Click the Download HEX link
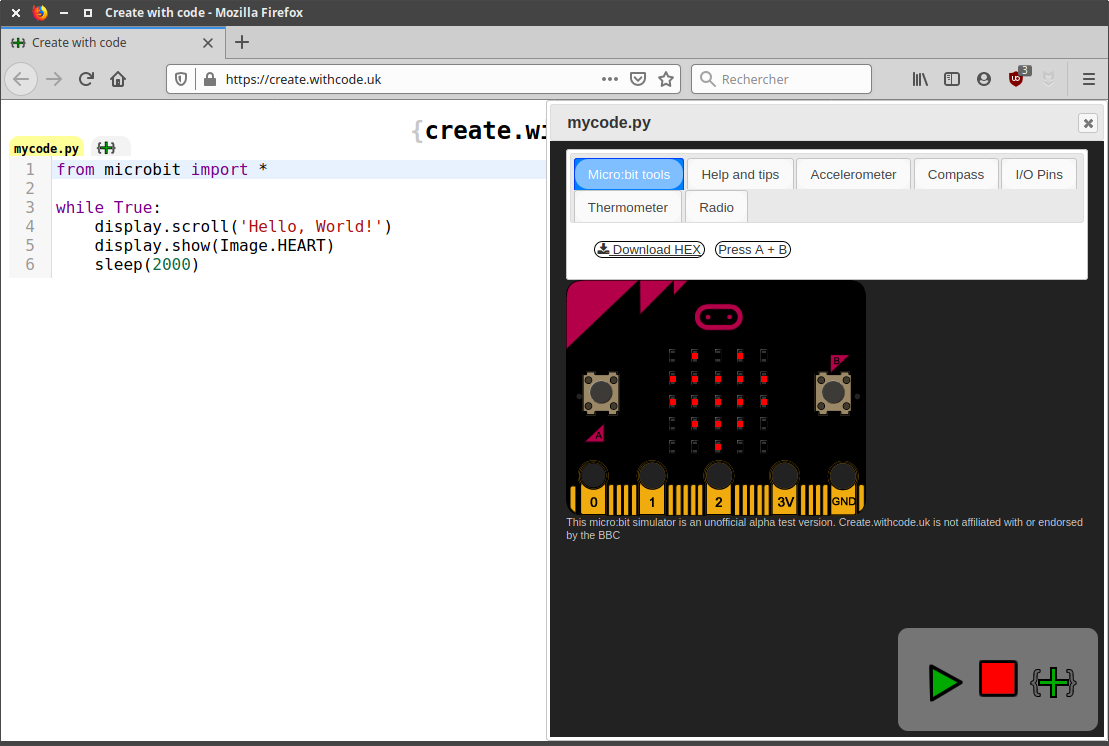Image resolution: width=1109 pixels, height=746 pixels. point(649,250)
